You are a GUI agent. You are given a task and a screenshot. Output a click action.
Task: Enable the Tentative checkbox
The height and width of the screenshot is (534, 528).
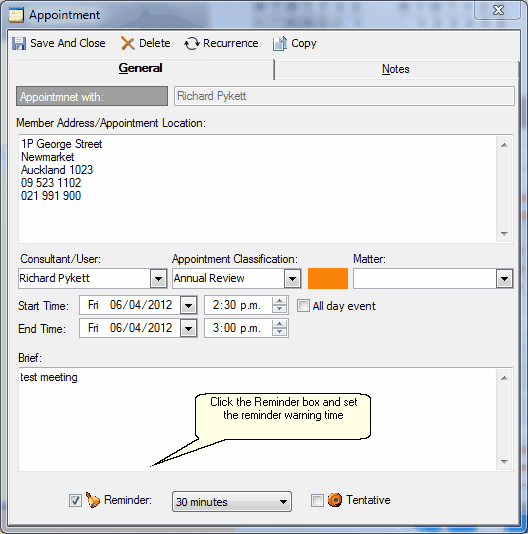click(317, 500)
